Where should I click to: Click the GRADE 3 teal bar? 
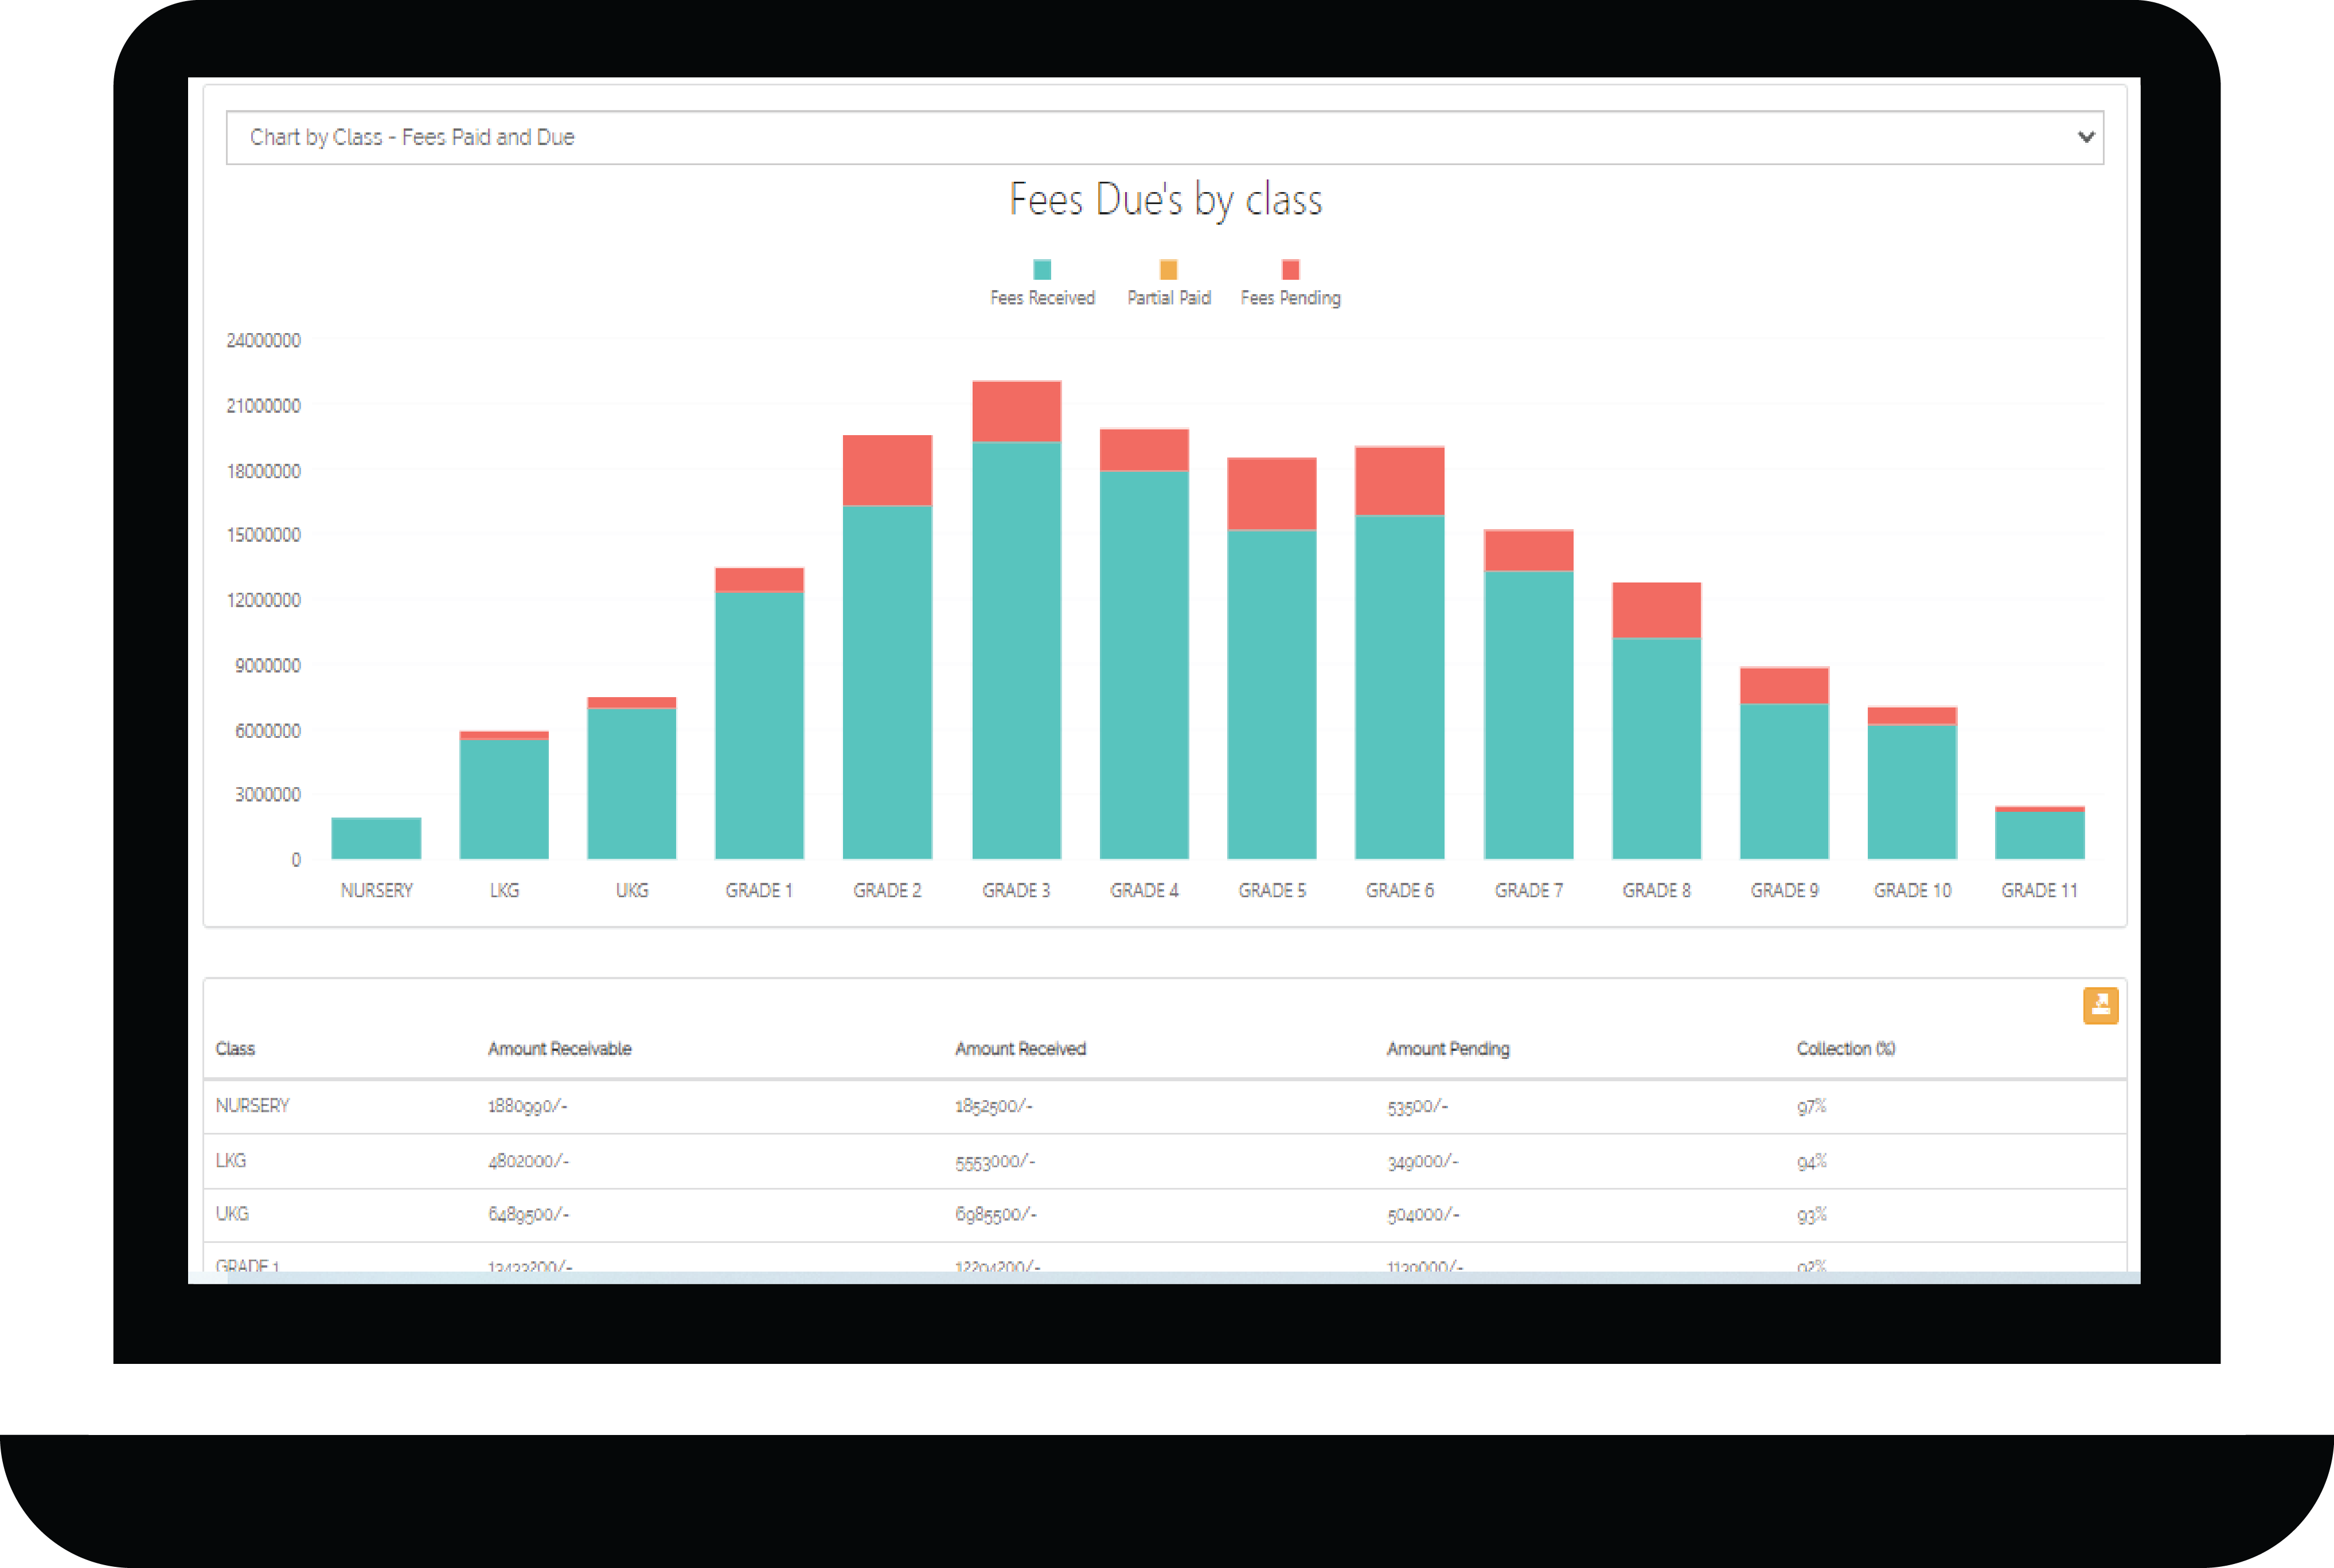coord(1016,650)
